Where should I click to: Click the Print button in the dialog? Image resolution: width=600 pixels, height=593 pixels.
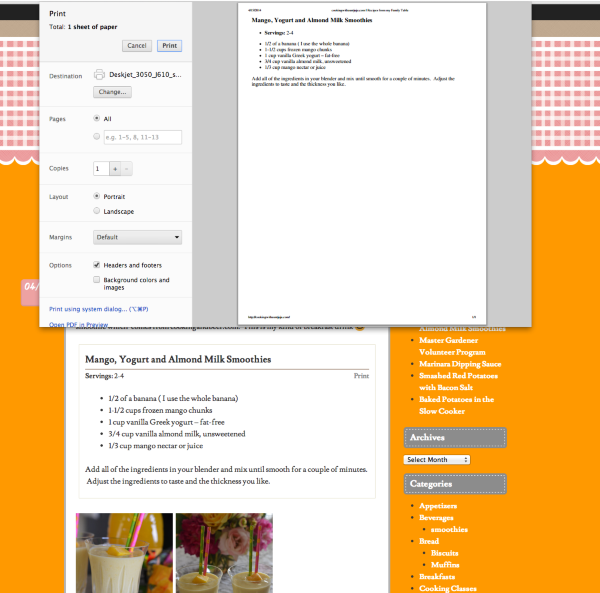click(170, 46)
